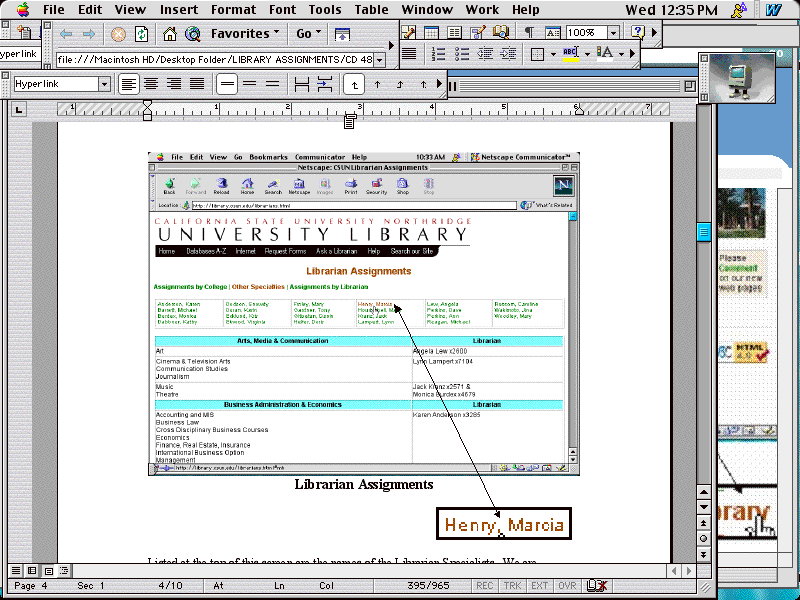Click the Web toolbar Forward arrow
The height and width of the screenshot is (600, 800).
89,34
